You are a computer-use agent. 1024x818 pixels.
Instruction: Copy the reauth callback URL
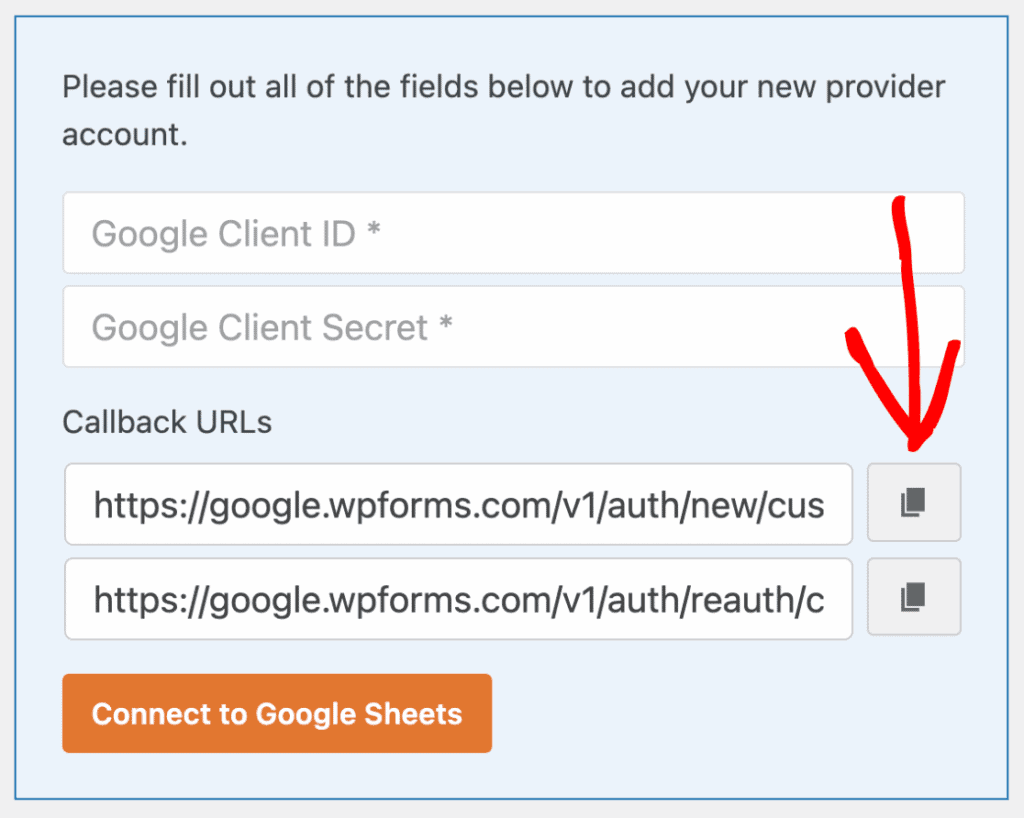pos(914,597)
